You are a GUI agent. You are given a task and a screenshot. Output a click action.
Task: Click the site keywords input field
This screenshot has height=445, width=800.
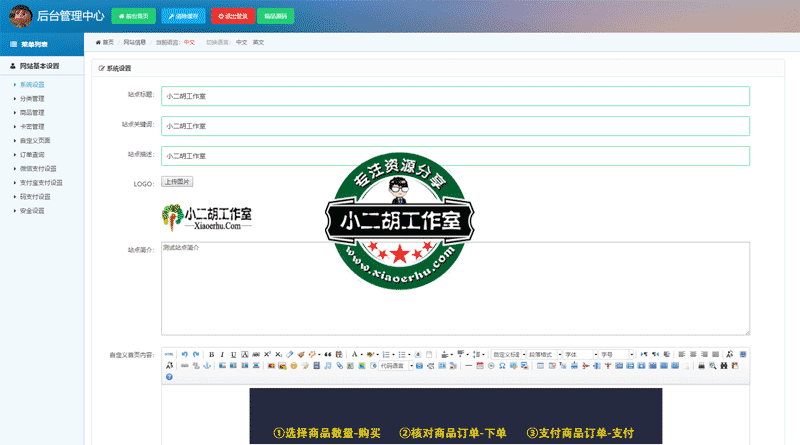coord(456,126)
